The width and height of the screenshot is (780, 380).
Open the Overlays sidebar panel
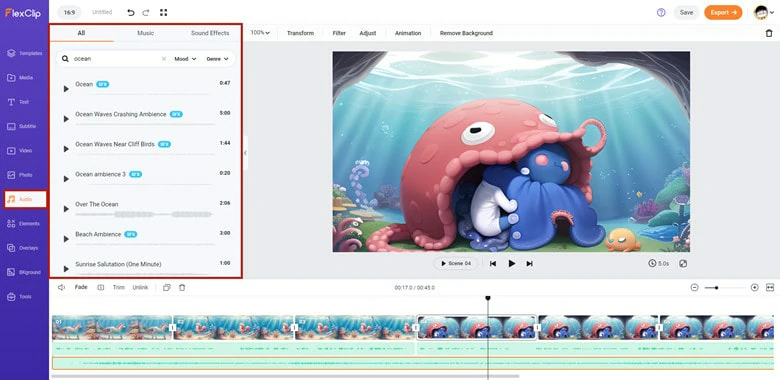(24, 248)
